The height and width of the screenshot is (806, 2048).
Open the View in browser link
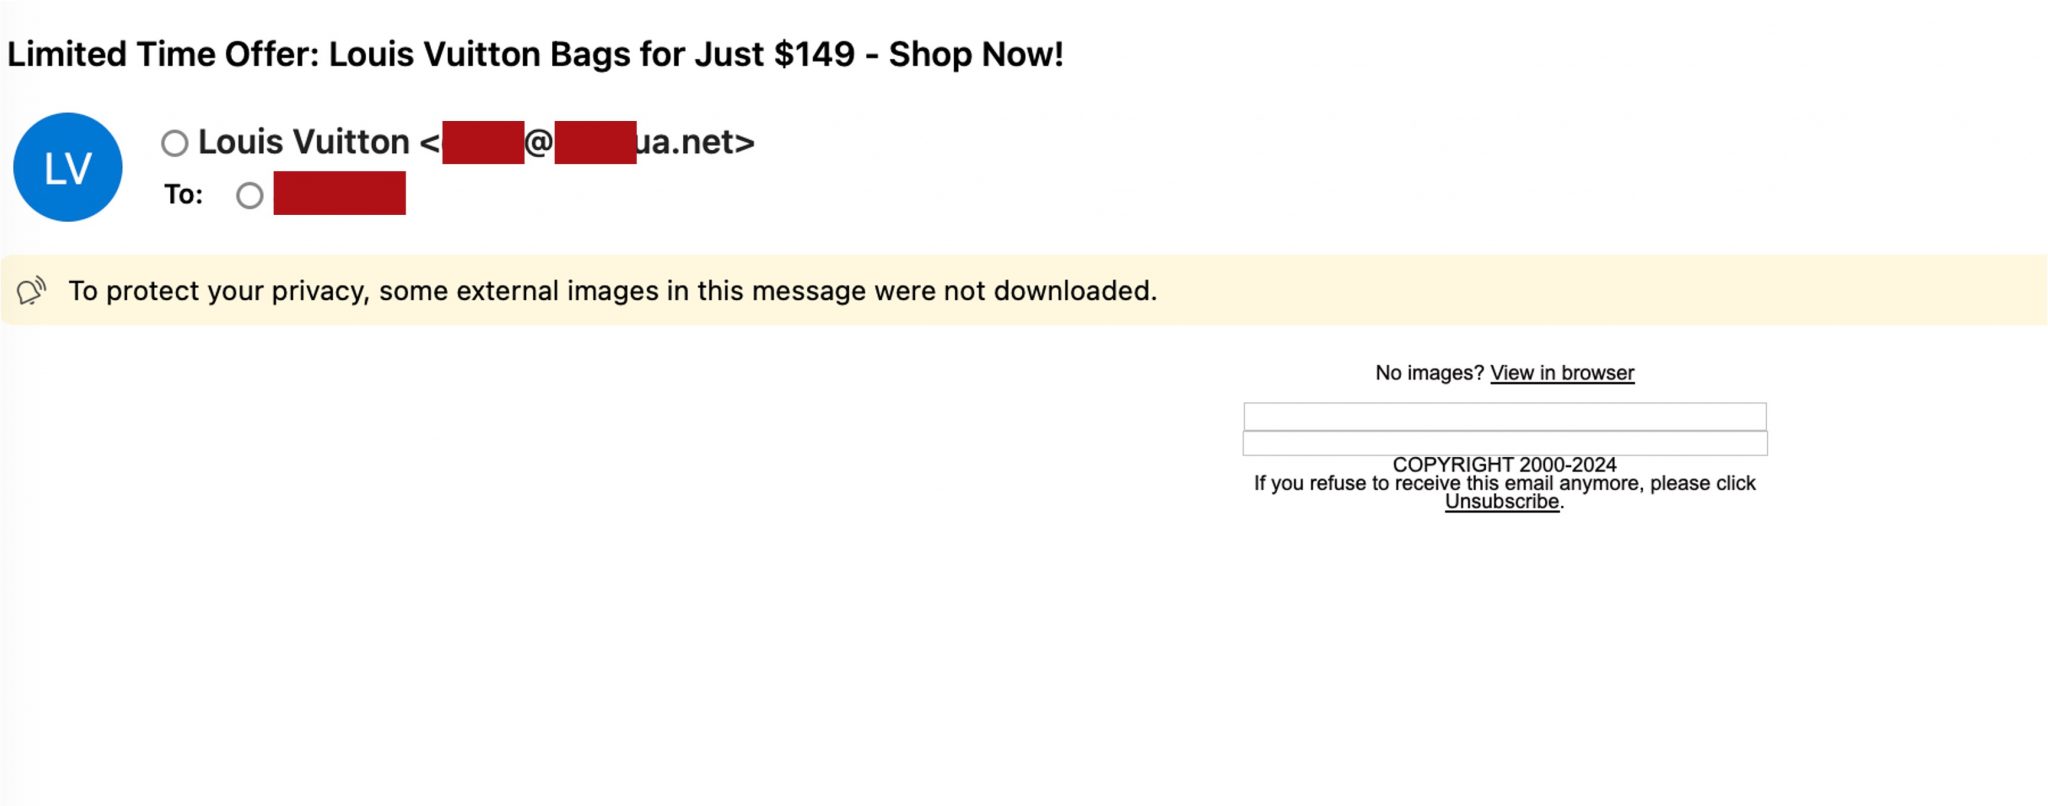point(1561,372)
